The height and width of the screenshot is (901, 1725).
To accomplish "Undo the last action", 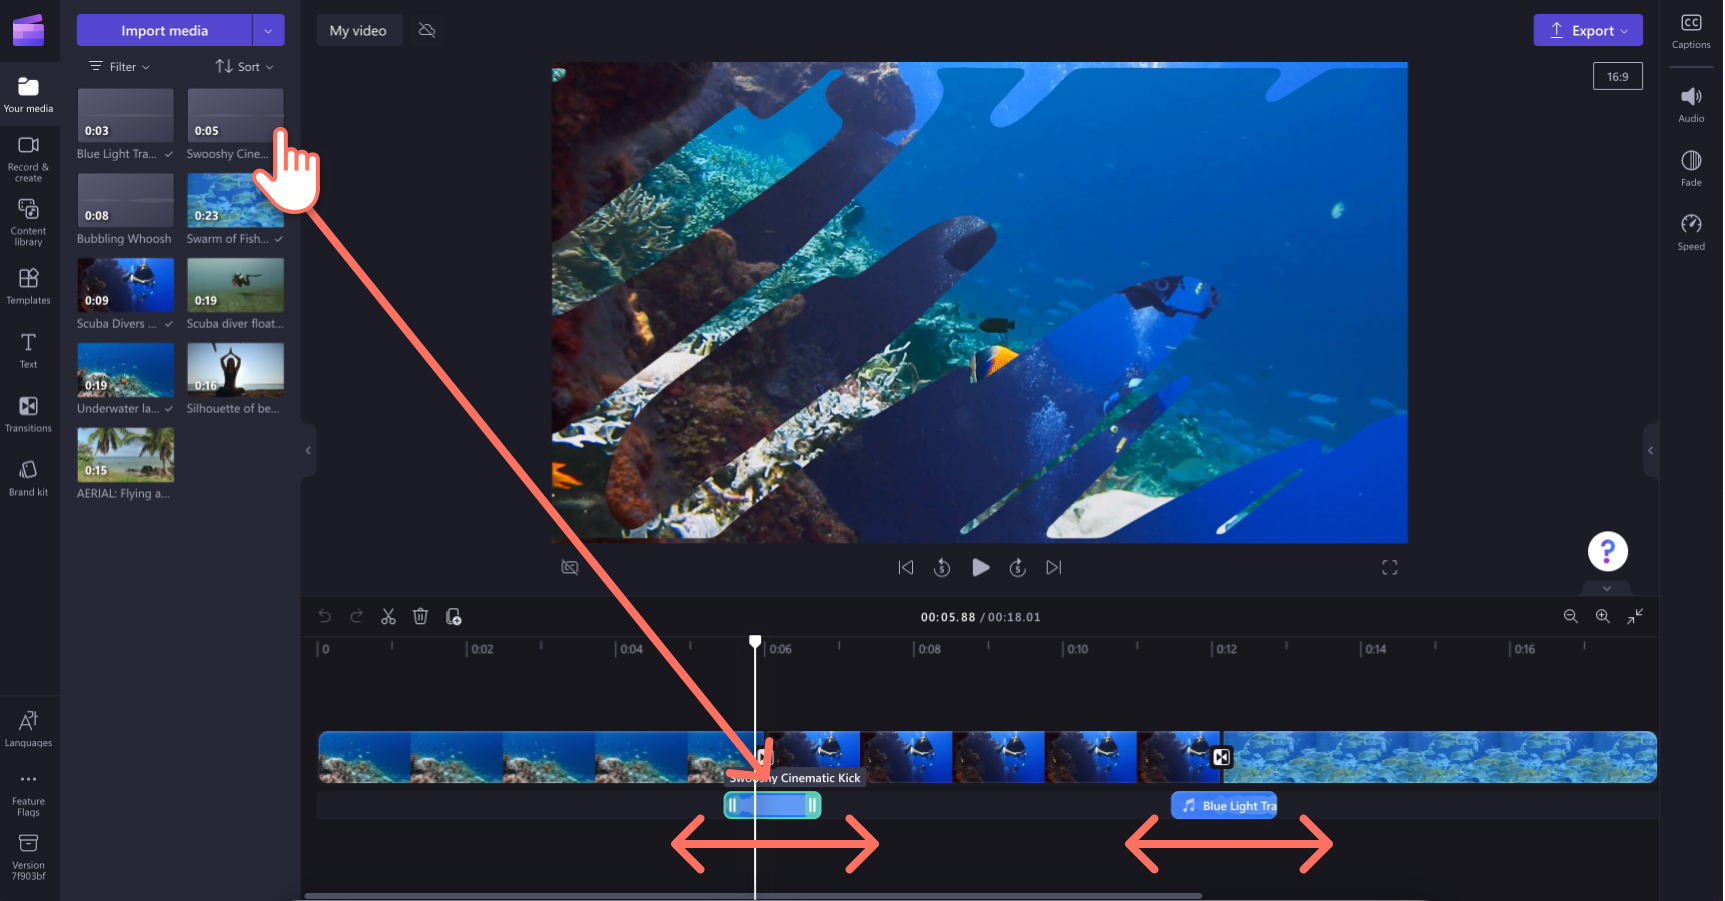I will pos(324,616).
